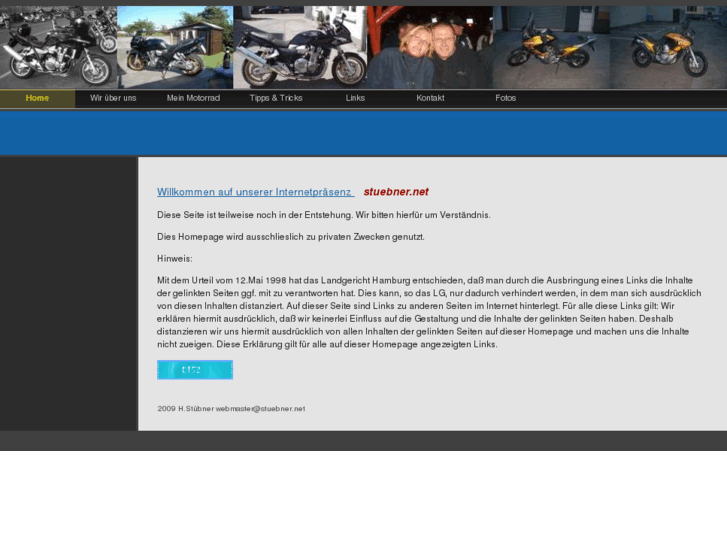Open the first yellow motorcycle header photo
The image size is (727, 545).
click(x=551, y=47)
